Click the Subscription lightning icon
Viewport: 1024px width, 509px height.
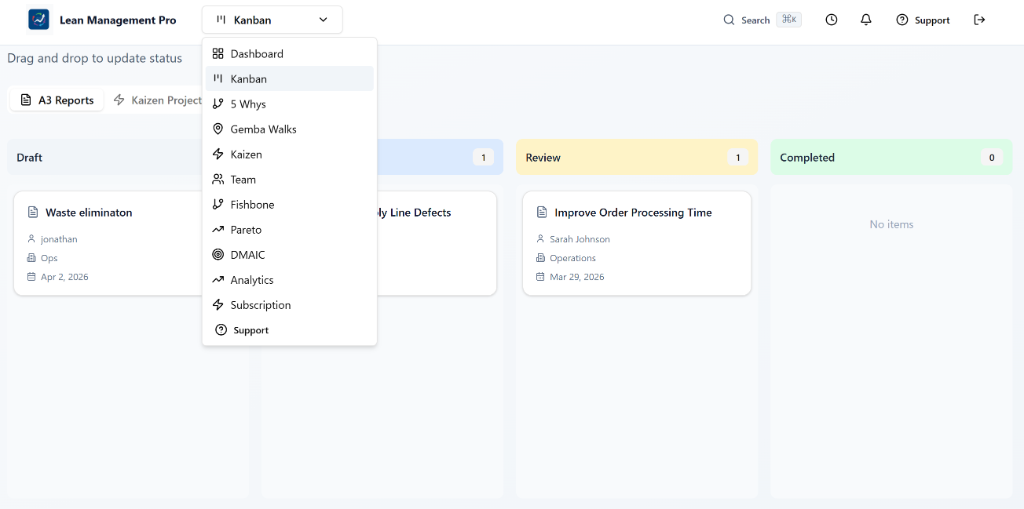click(218, 305)
